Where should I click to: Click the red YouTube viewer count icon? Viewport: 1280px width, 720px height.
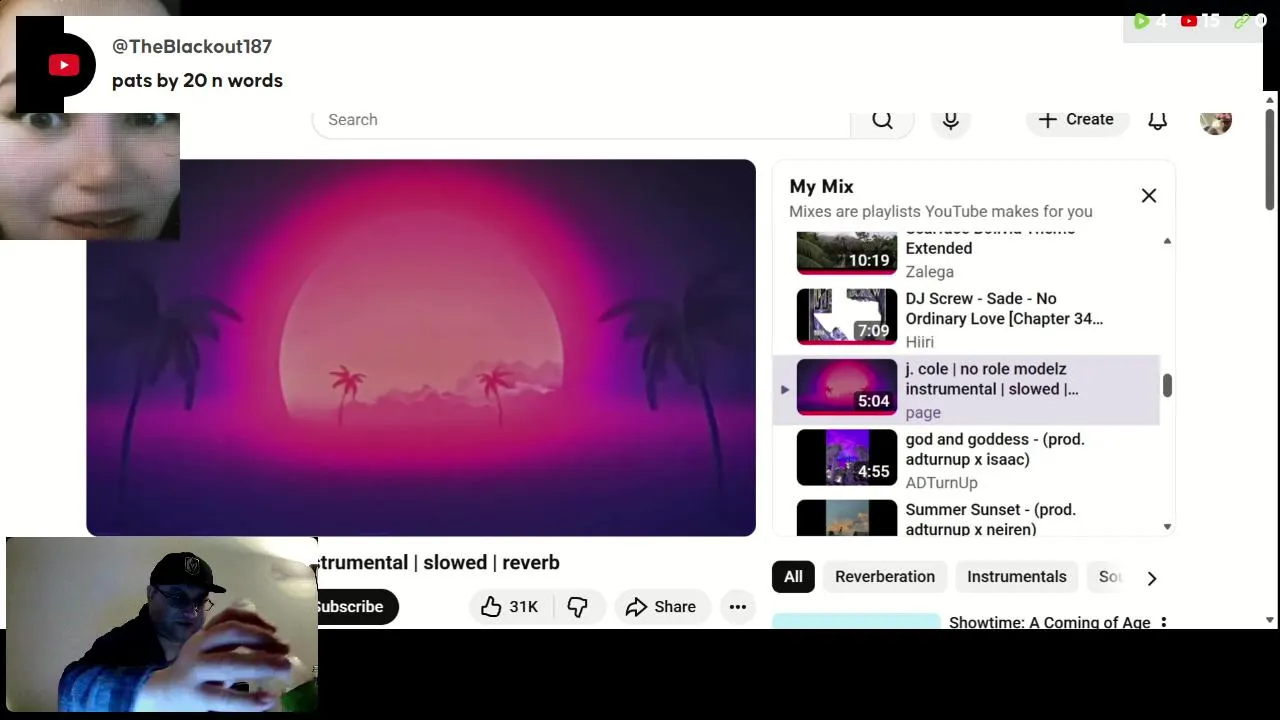(x=1189, y=21)
